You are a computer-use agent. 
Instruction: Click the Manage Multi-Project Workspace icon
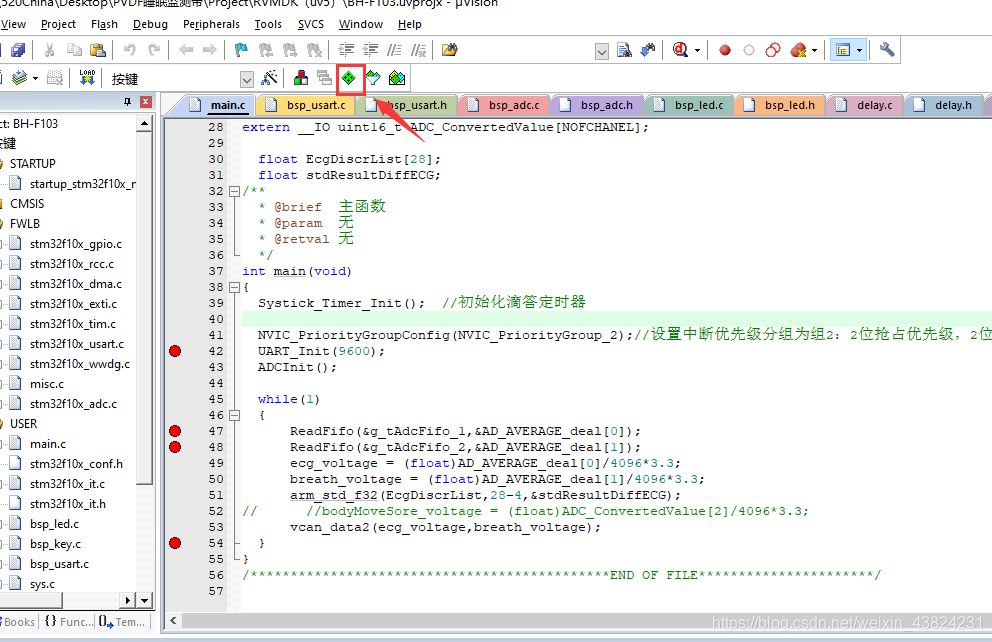pyautogui.click(x=325, y=78)
